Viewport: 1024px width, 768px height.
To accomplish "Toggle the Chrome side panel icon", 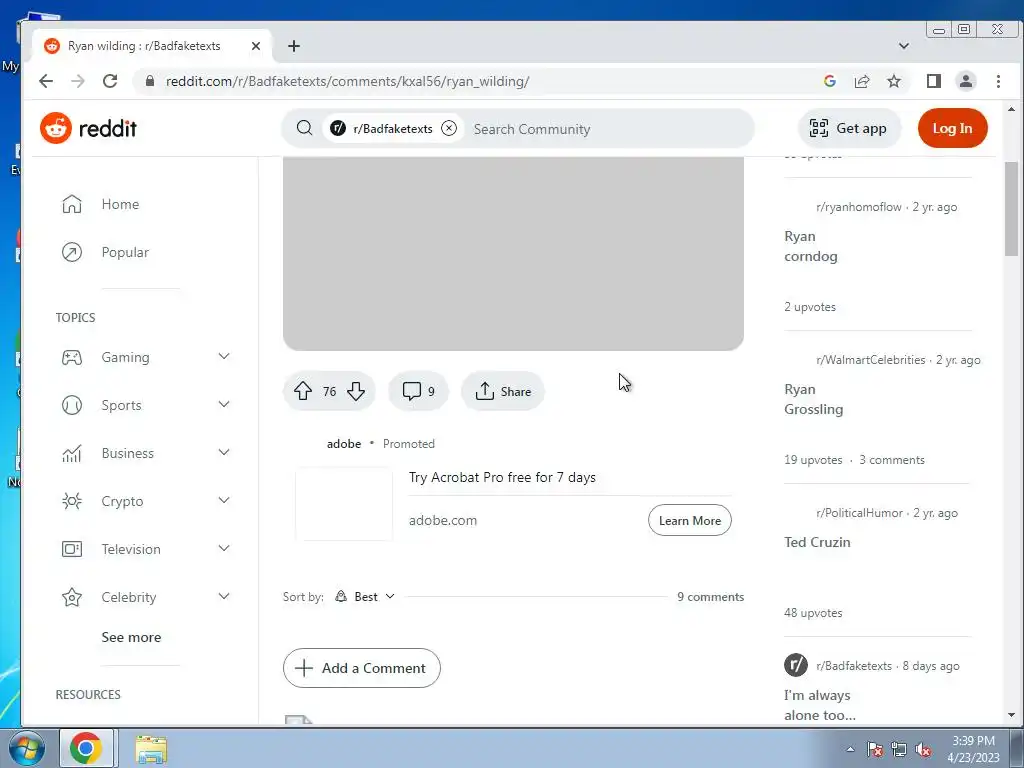I will click(x=934, y=81).
